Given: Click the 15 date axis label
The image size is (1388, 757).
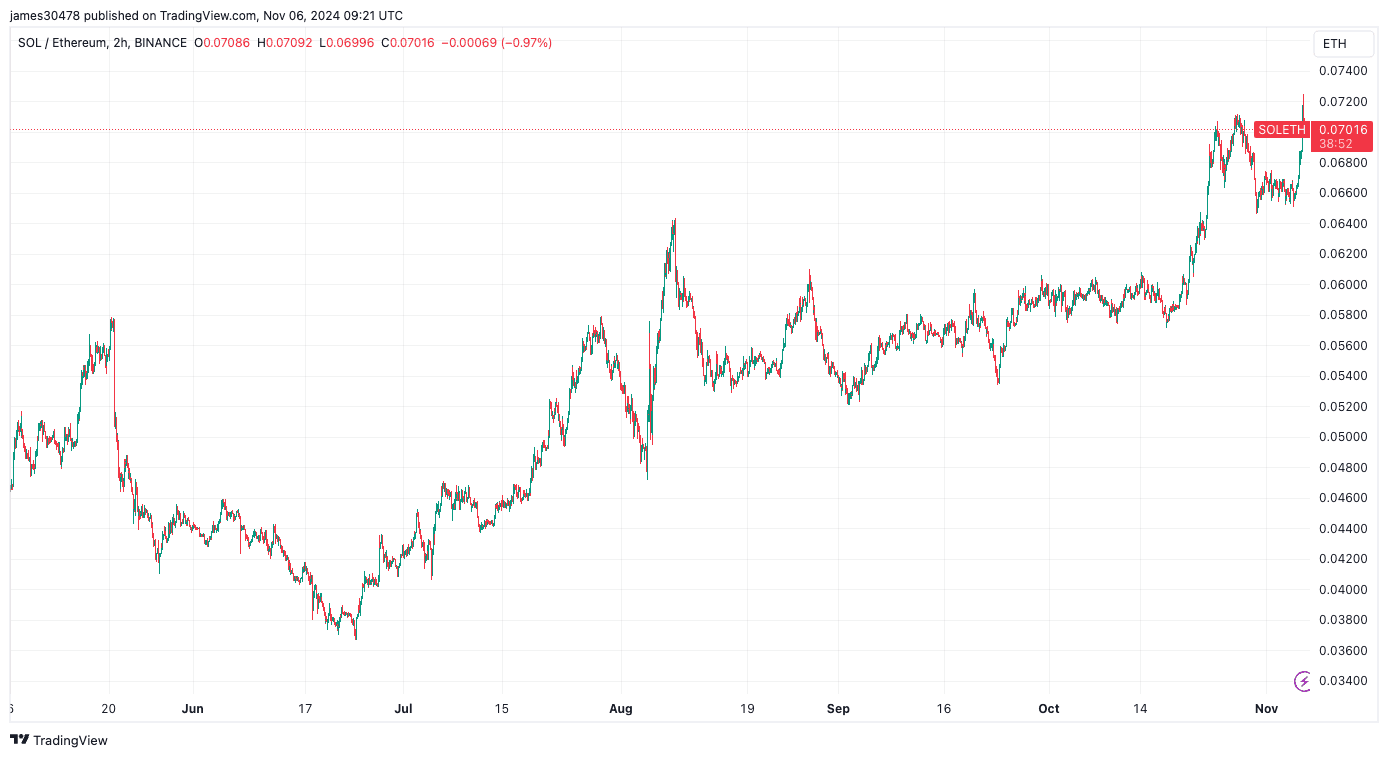Looking at the screenshot, I should click(501, 709).
